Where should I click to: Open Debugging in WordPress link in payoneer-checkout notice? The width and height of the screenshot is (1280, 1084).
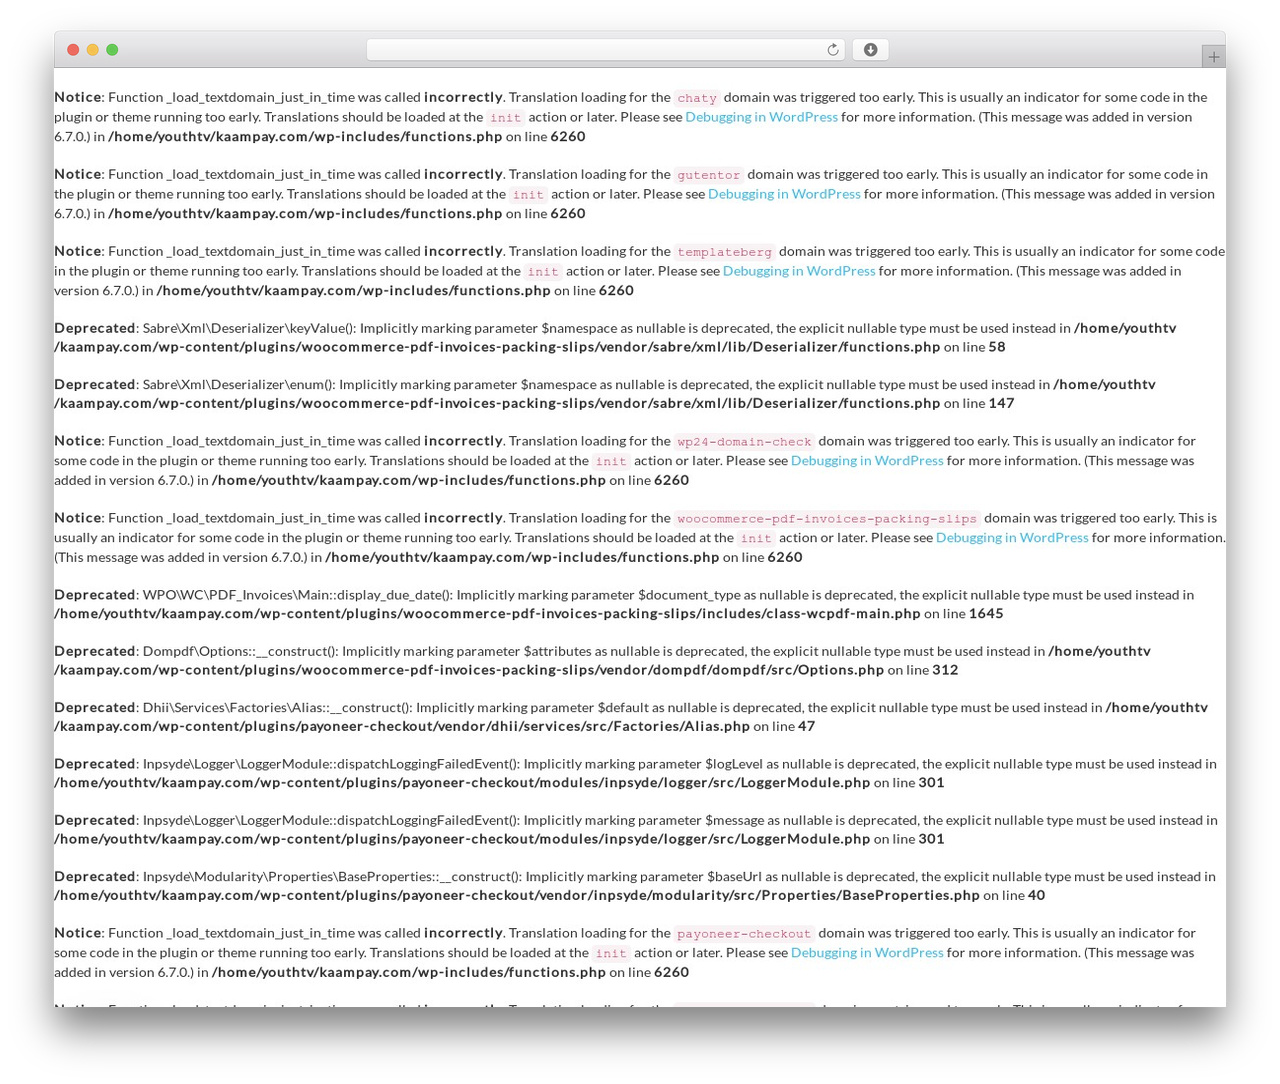[x=867, y=953]
